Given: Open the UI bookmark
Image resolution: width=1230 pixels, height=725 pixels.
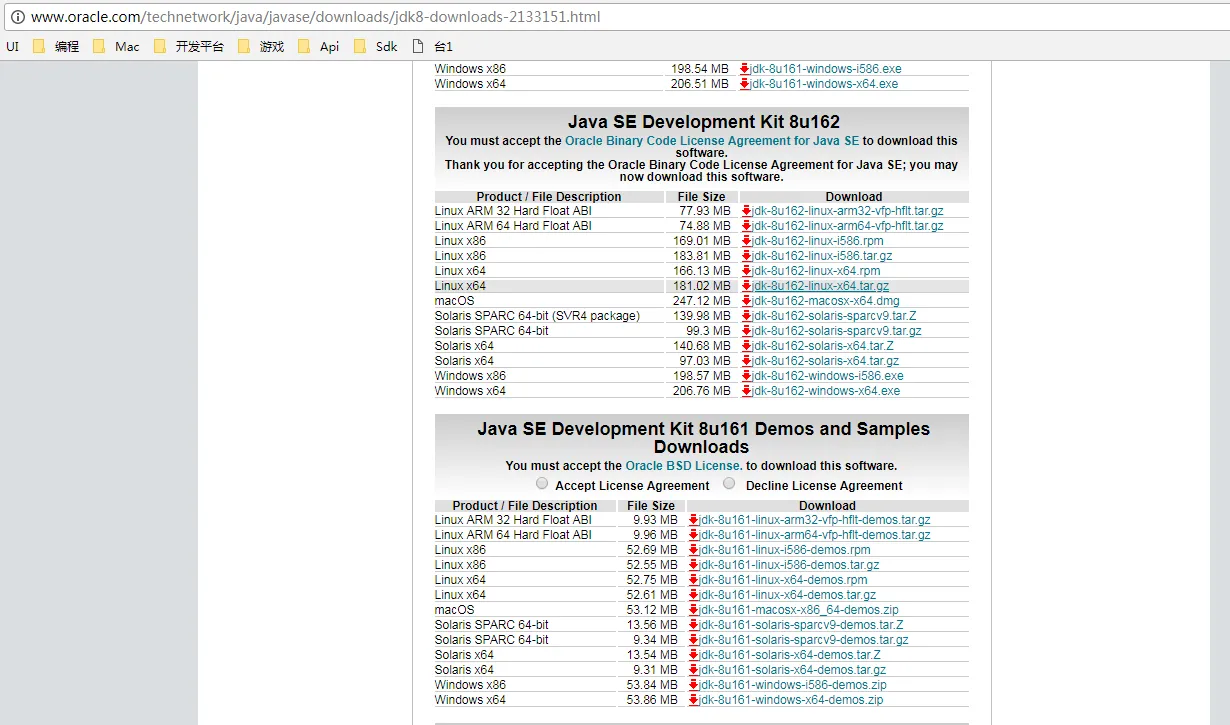Looking at the screenshot, I should point(13,46).
